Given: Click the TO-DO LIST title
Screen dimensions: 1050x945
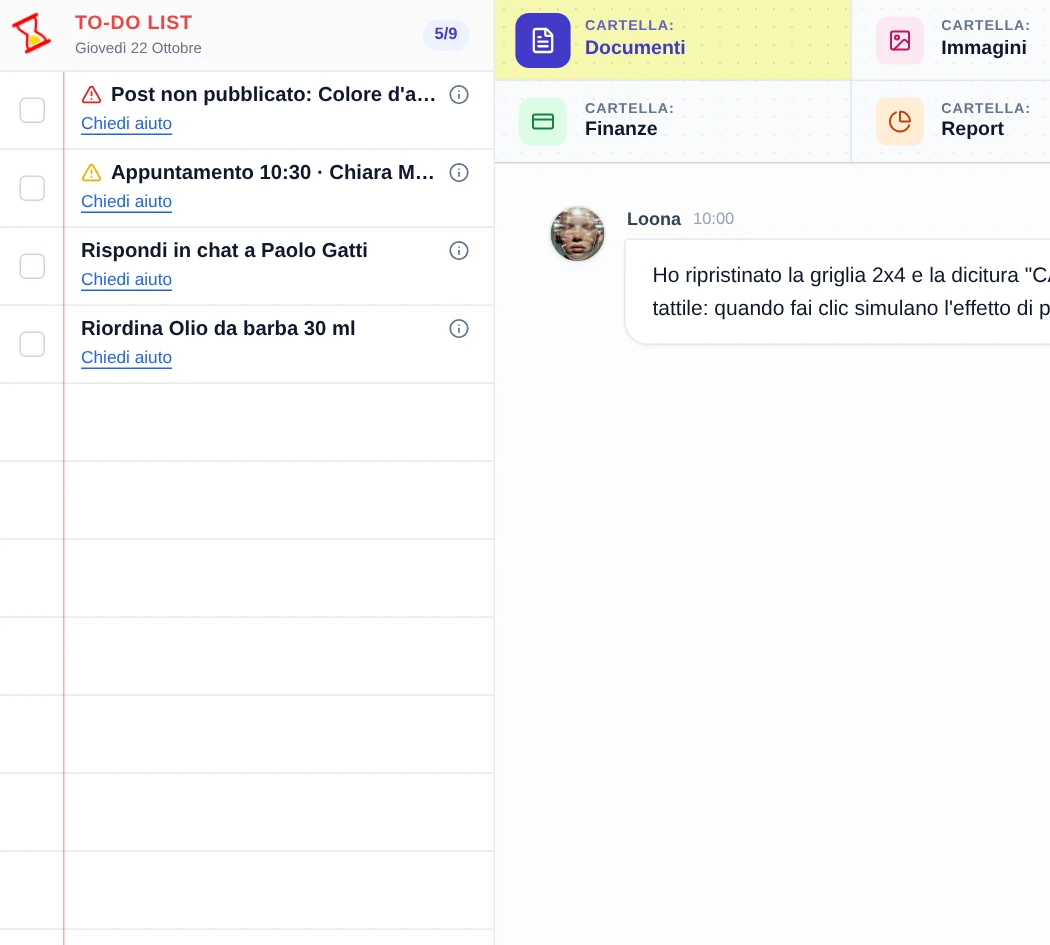Looking at the screenshot, I should point(133,23).
